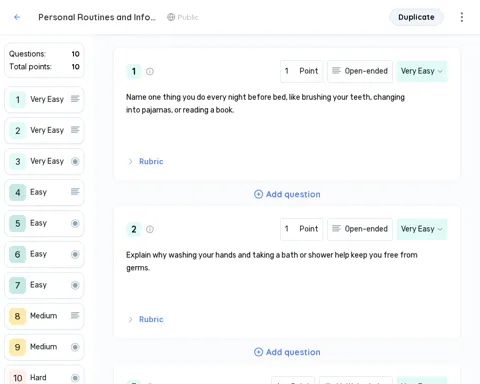The width and height of the screenshot is (480, 384).
Task: Click the Questions: 10 summary
Action: pyautogui.click(x=44, y=54)
